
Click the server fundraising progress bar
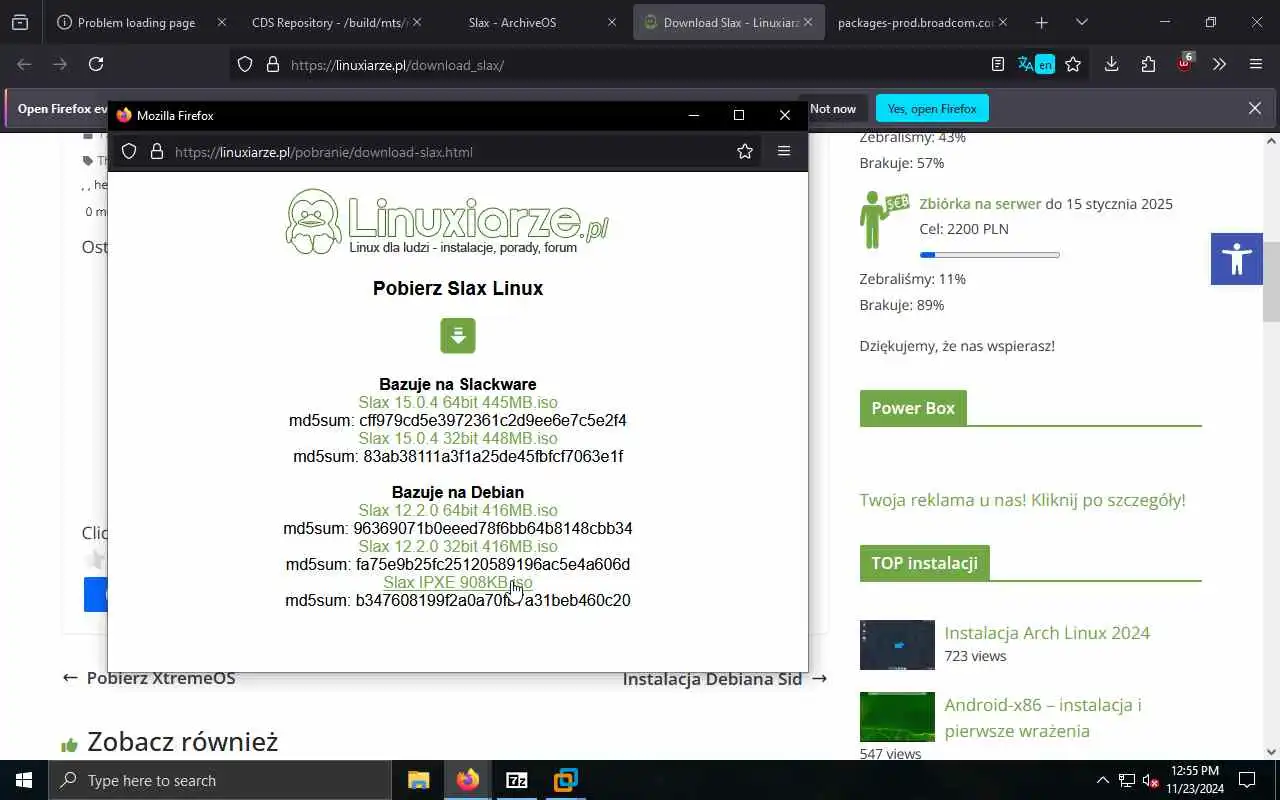coord(989,255)
